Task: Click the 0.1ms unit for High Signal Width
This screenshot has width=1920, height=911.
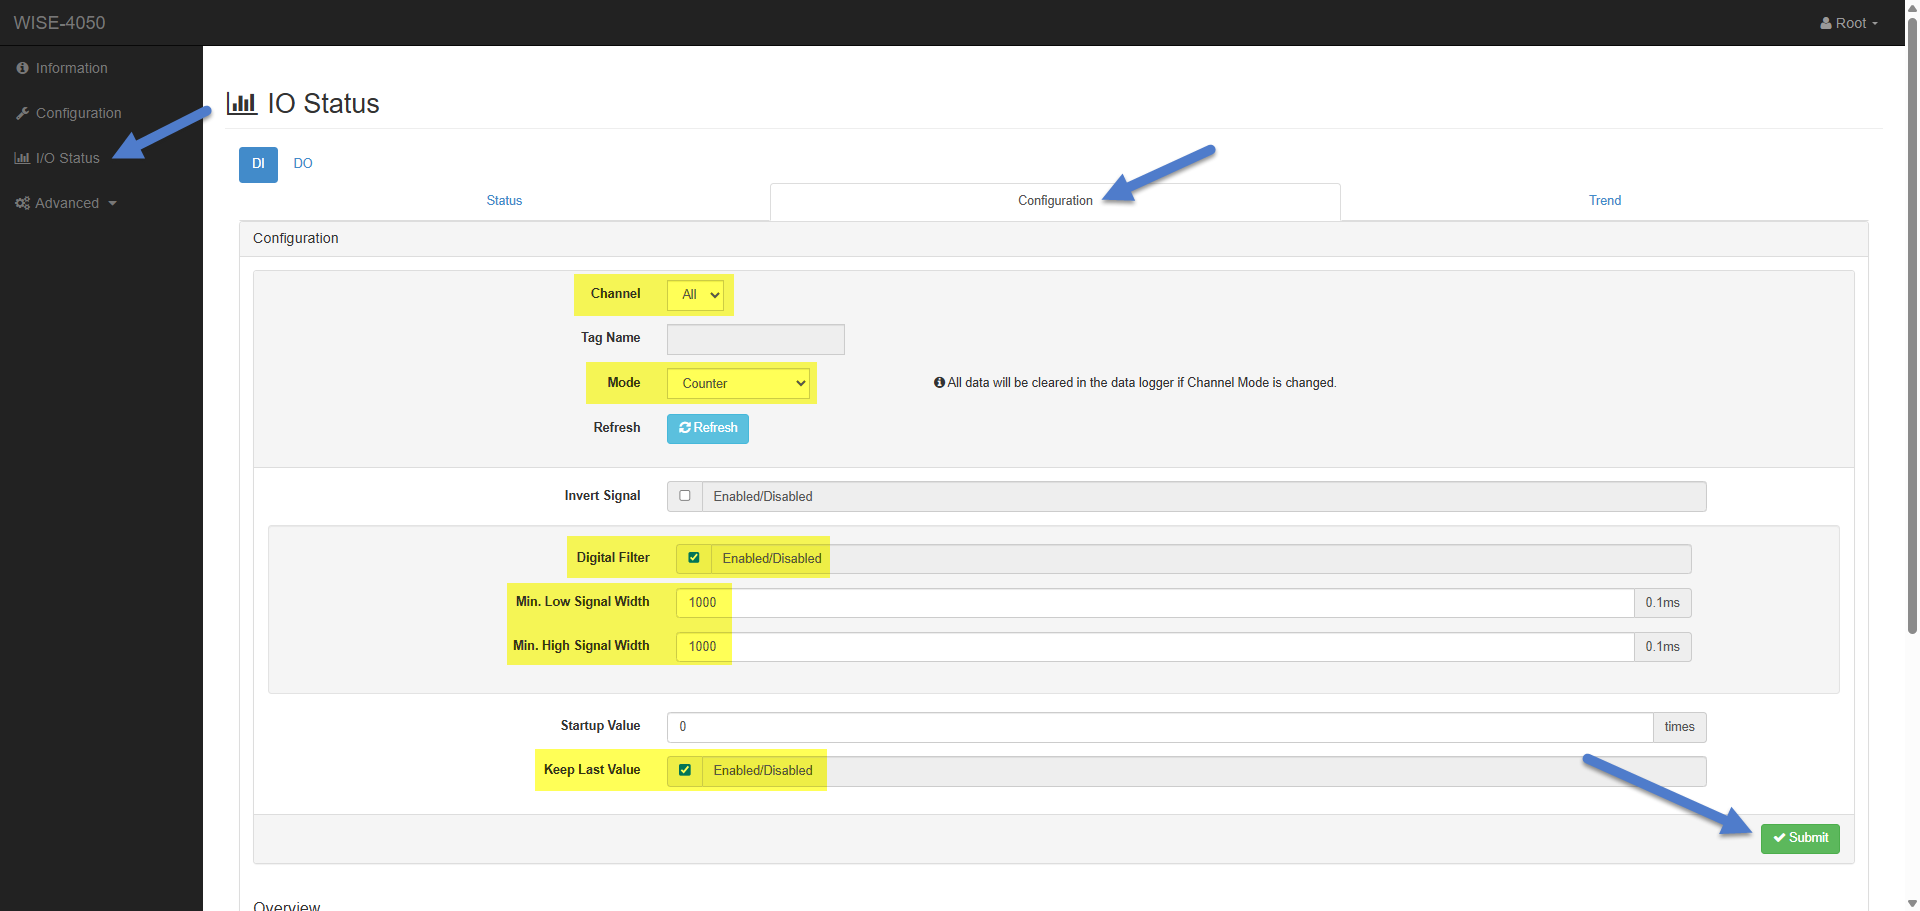Action: pos(1663,647)
